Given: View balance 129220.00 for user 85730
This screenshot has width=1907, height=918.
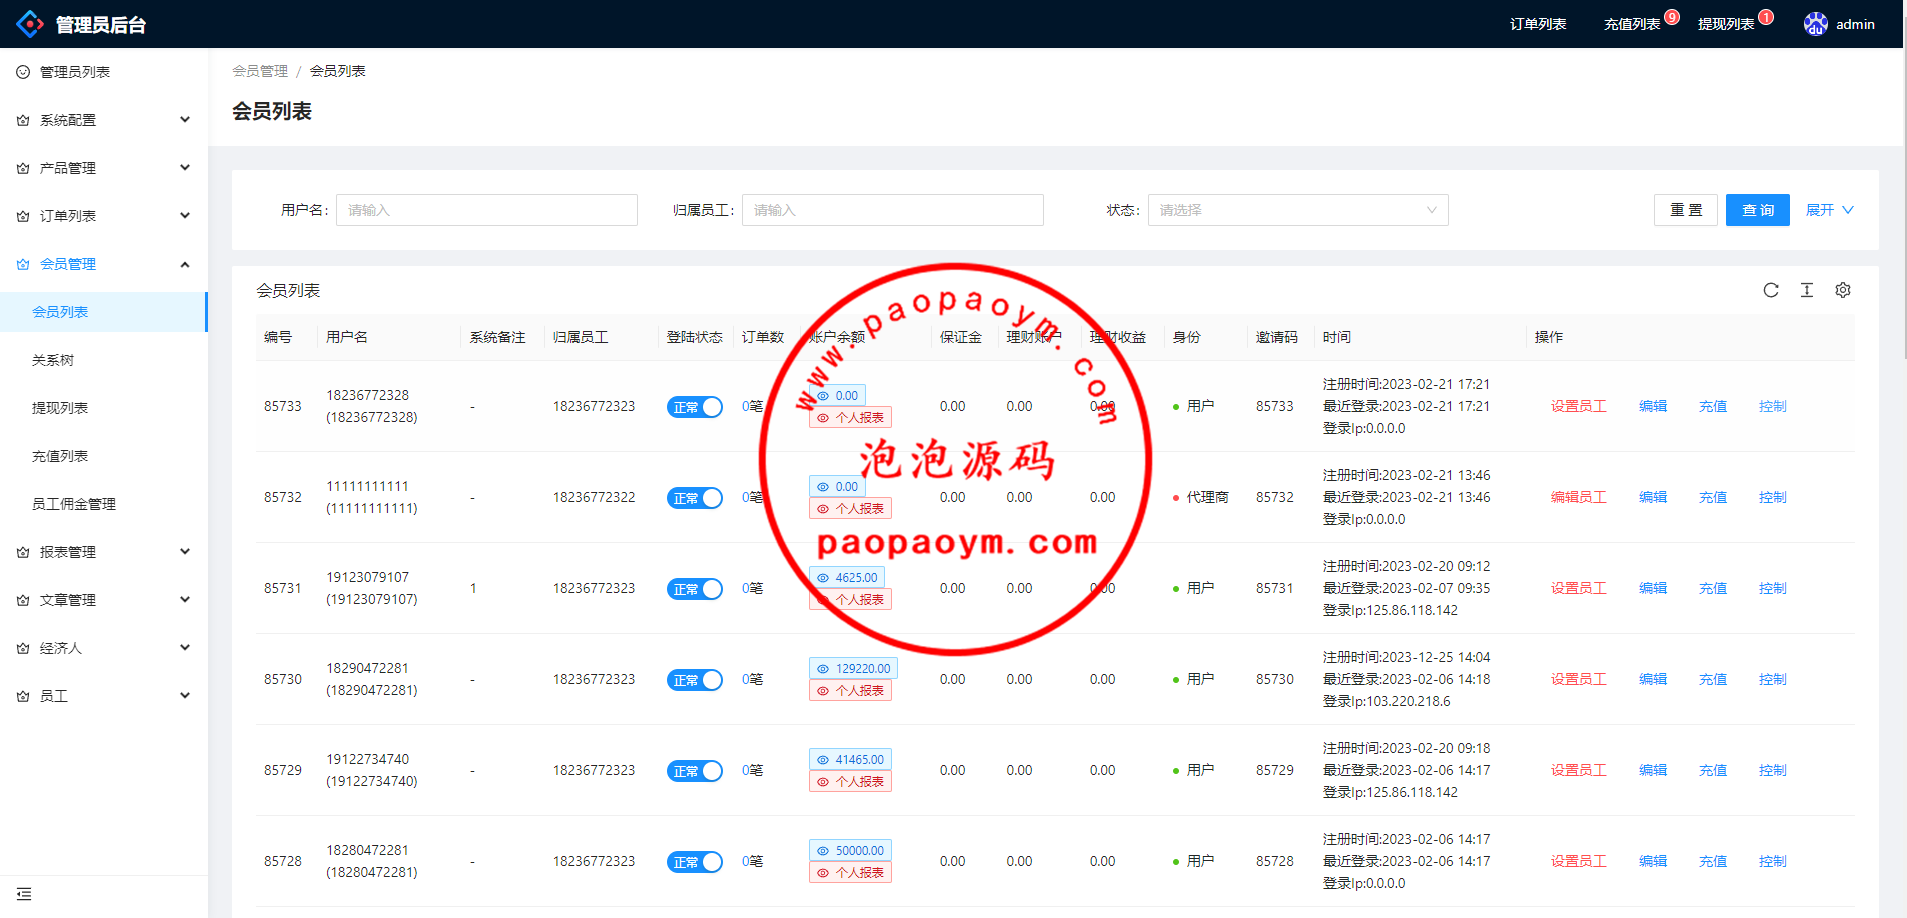Looking at the screenshot, I should pyautogui.click(x=853, y=668).
